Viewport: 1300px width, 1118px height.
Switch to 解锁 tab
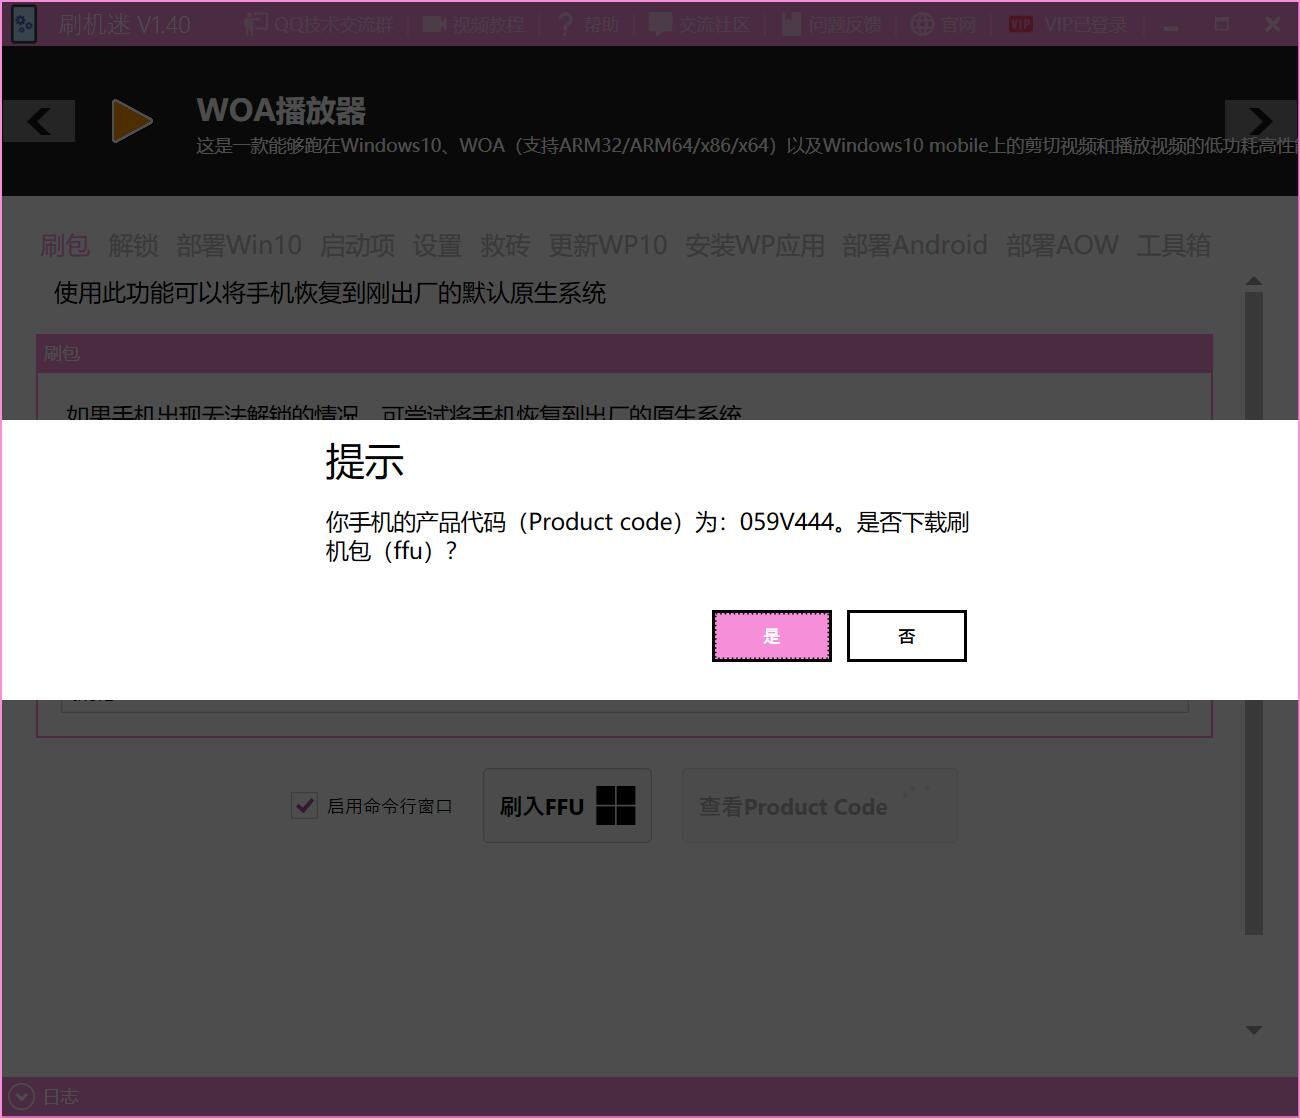[133, 245]
